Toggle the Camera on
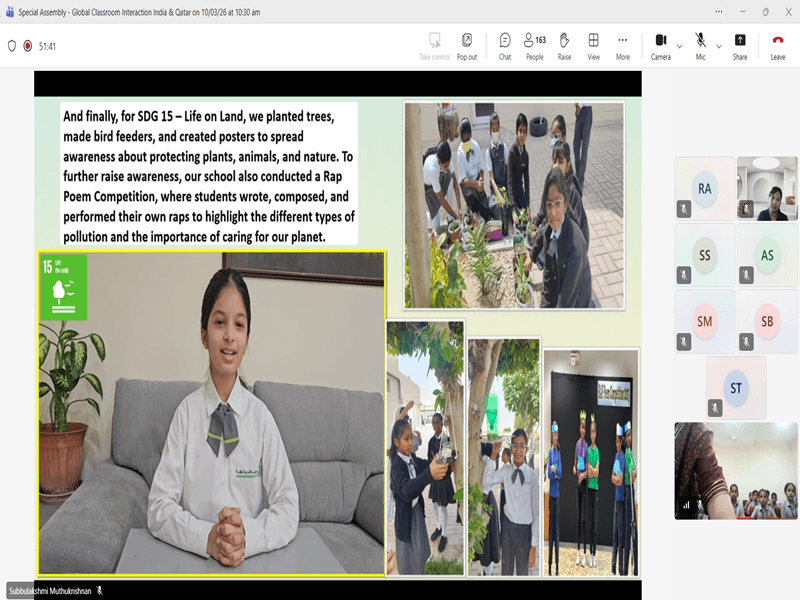Screen dimensions: 800x600 (x=660, y=45)
